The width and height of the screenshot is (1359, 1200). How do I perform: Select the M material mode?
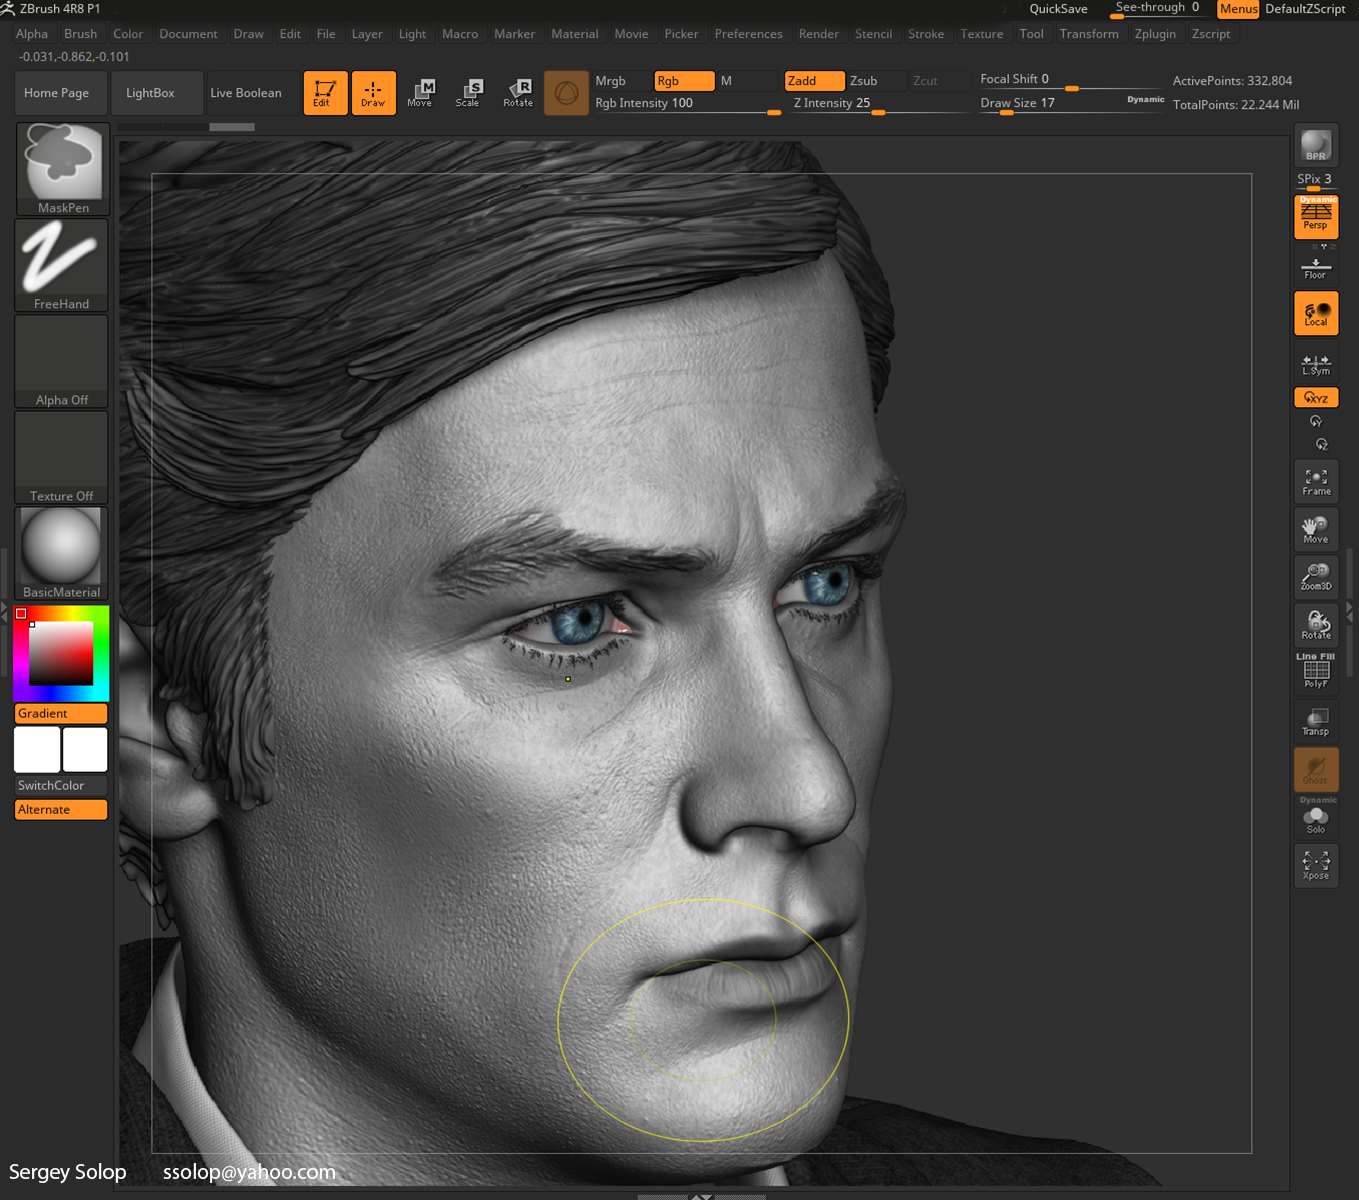click(747, 81)
